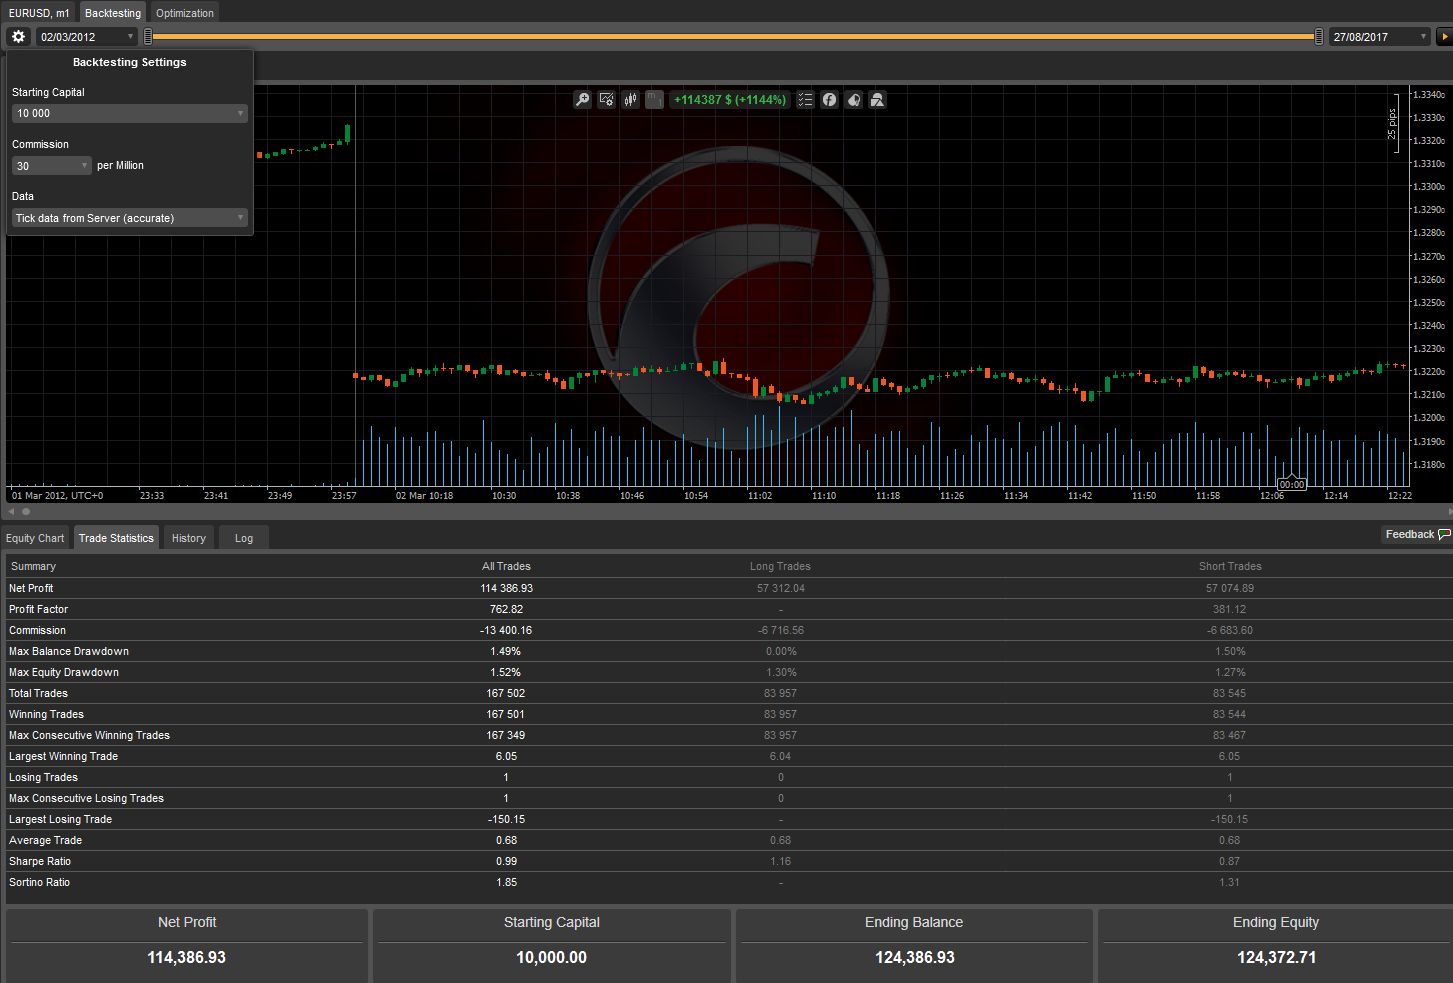Click the chart horizontal scrollbar thumb
This screenshot has height=983, width=1453.
26,511
